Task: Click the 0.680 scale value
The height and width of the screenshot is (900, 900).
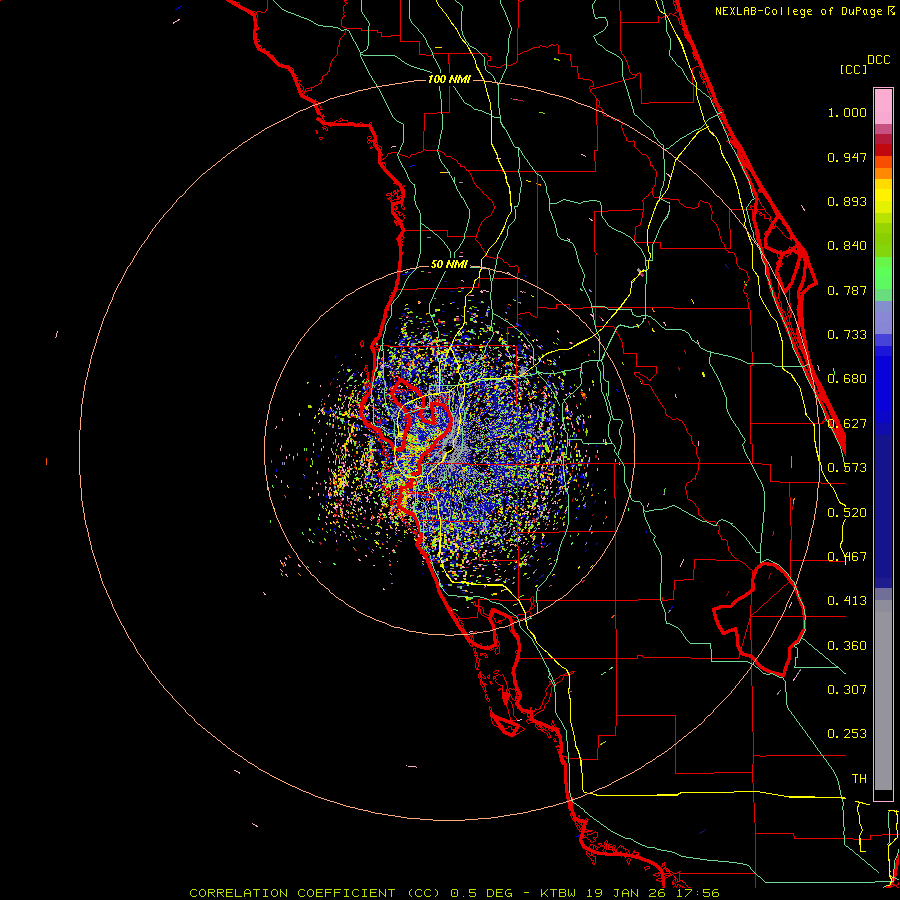Action: (x=847, y=379)
